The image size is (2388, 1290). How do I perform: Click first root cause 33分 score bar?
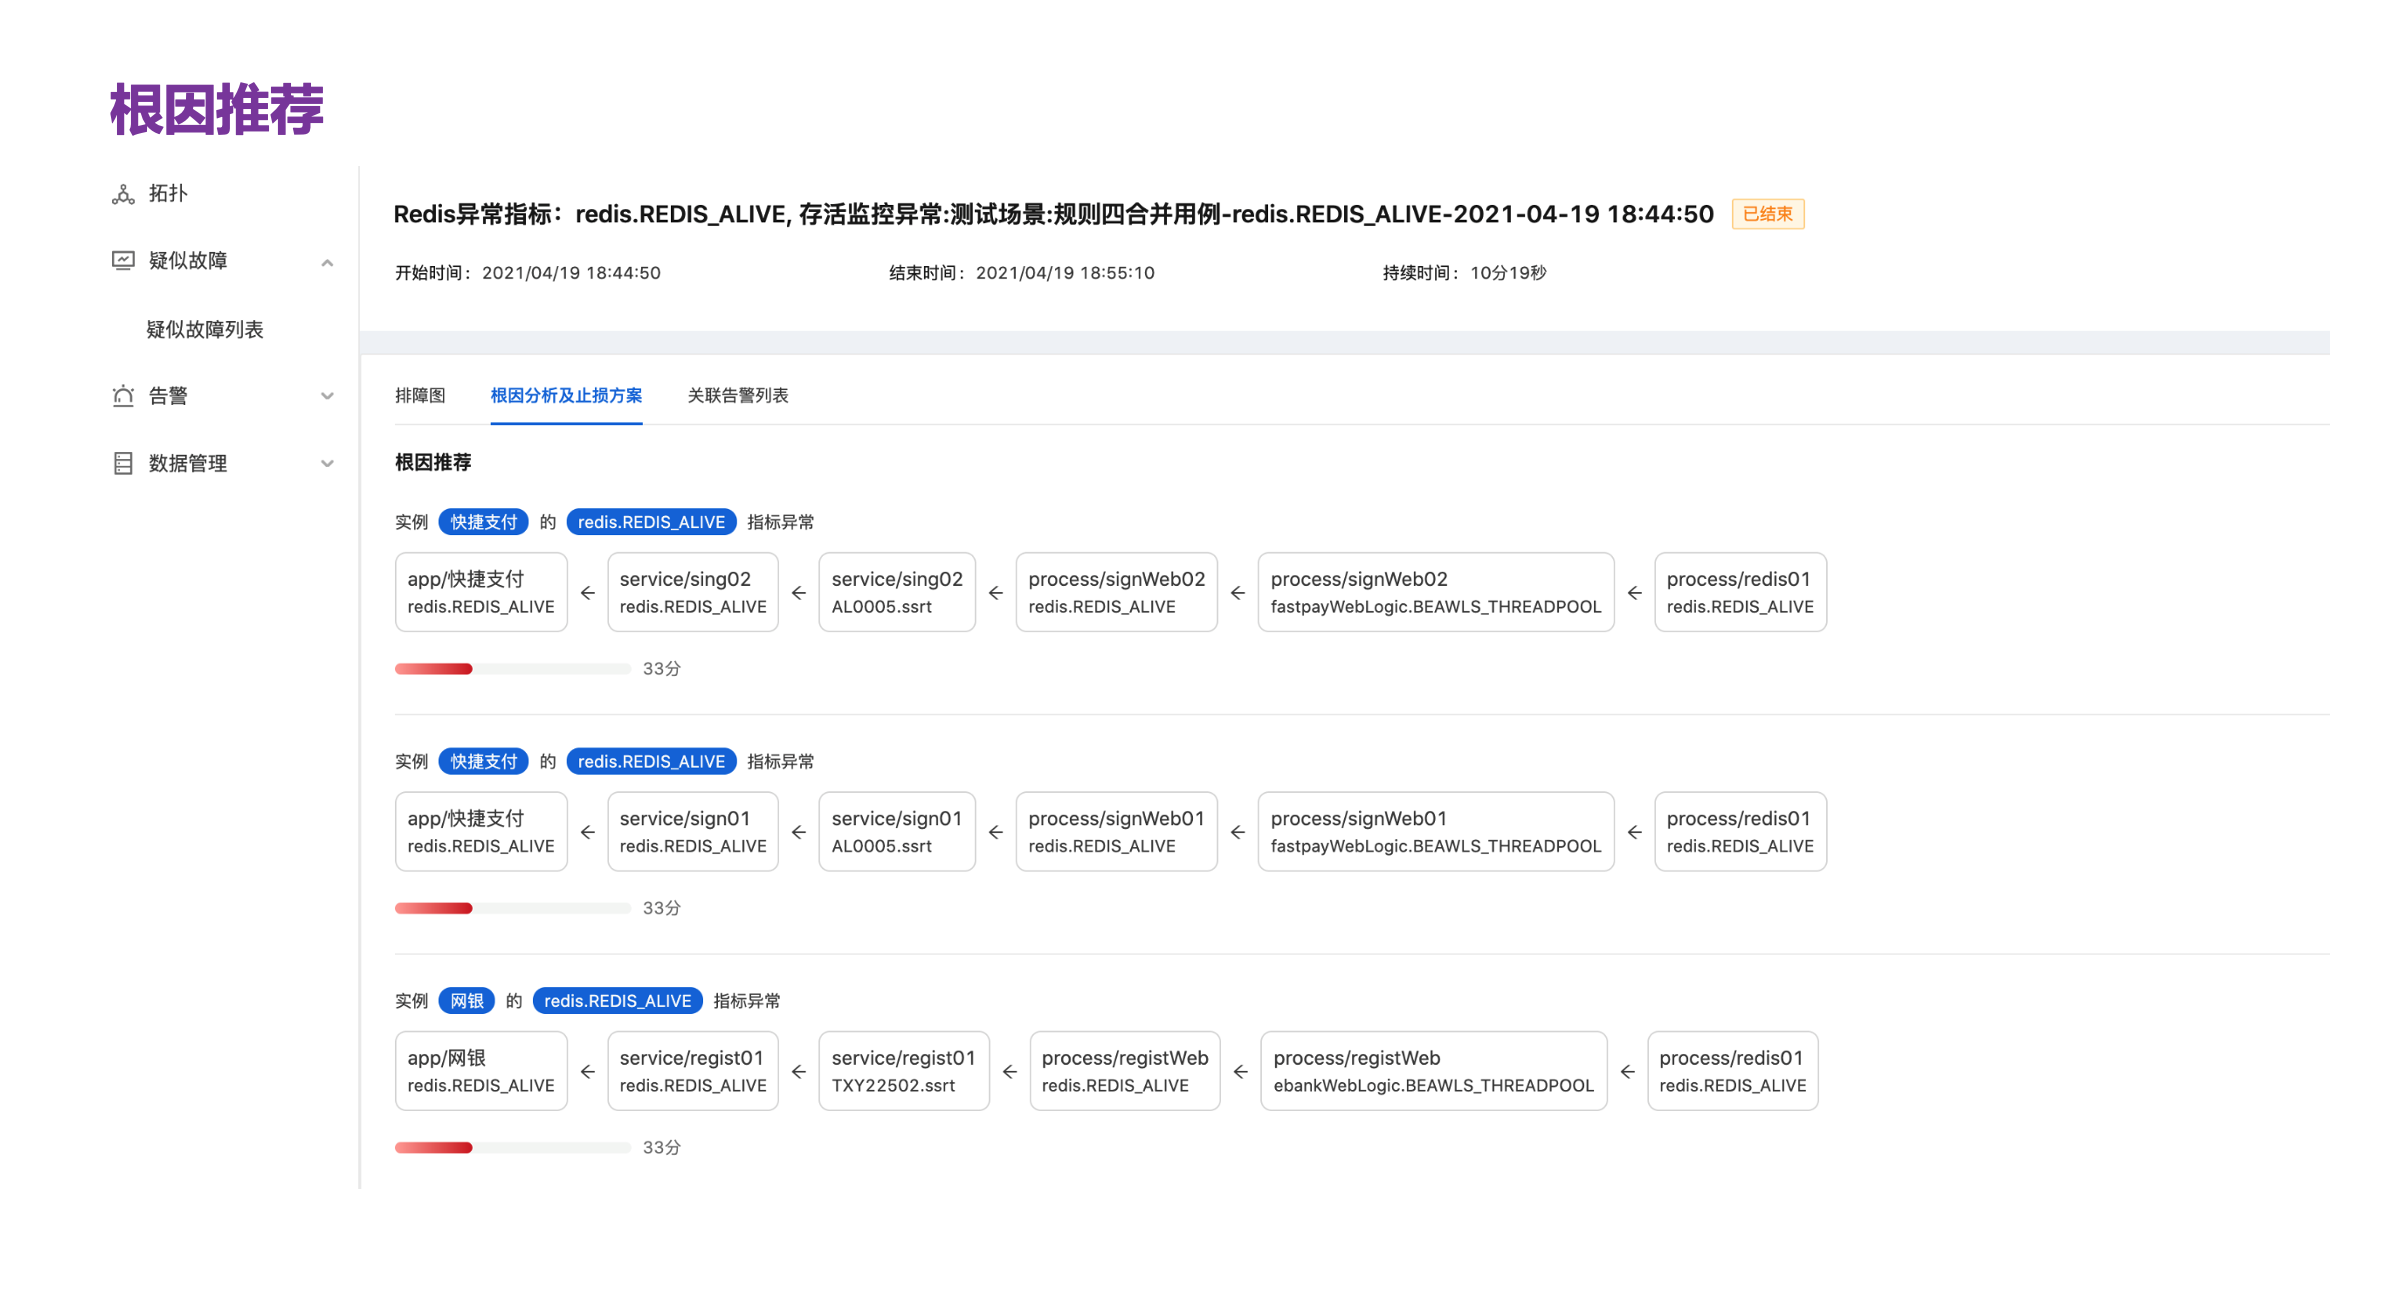tap(512, 669)
